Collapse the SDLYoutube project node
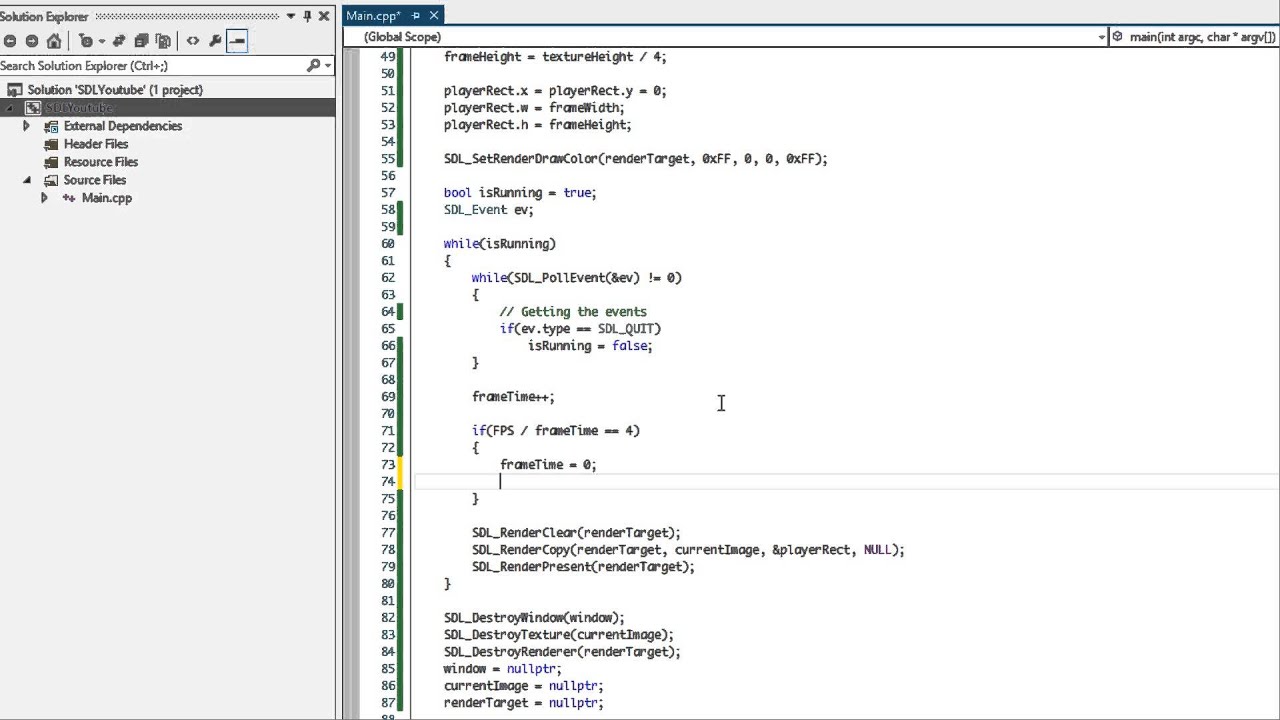Image resolution: width=1280 pixels, height=720 pixels. pos(11,108)
